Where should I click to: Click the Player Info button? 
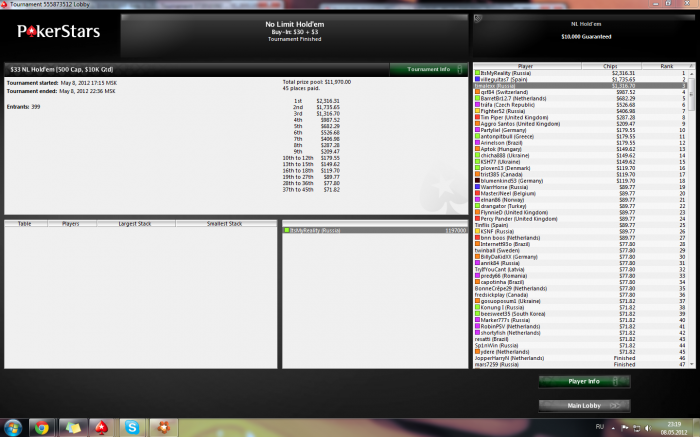pyautogui.click(x=584, y=381)
